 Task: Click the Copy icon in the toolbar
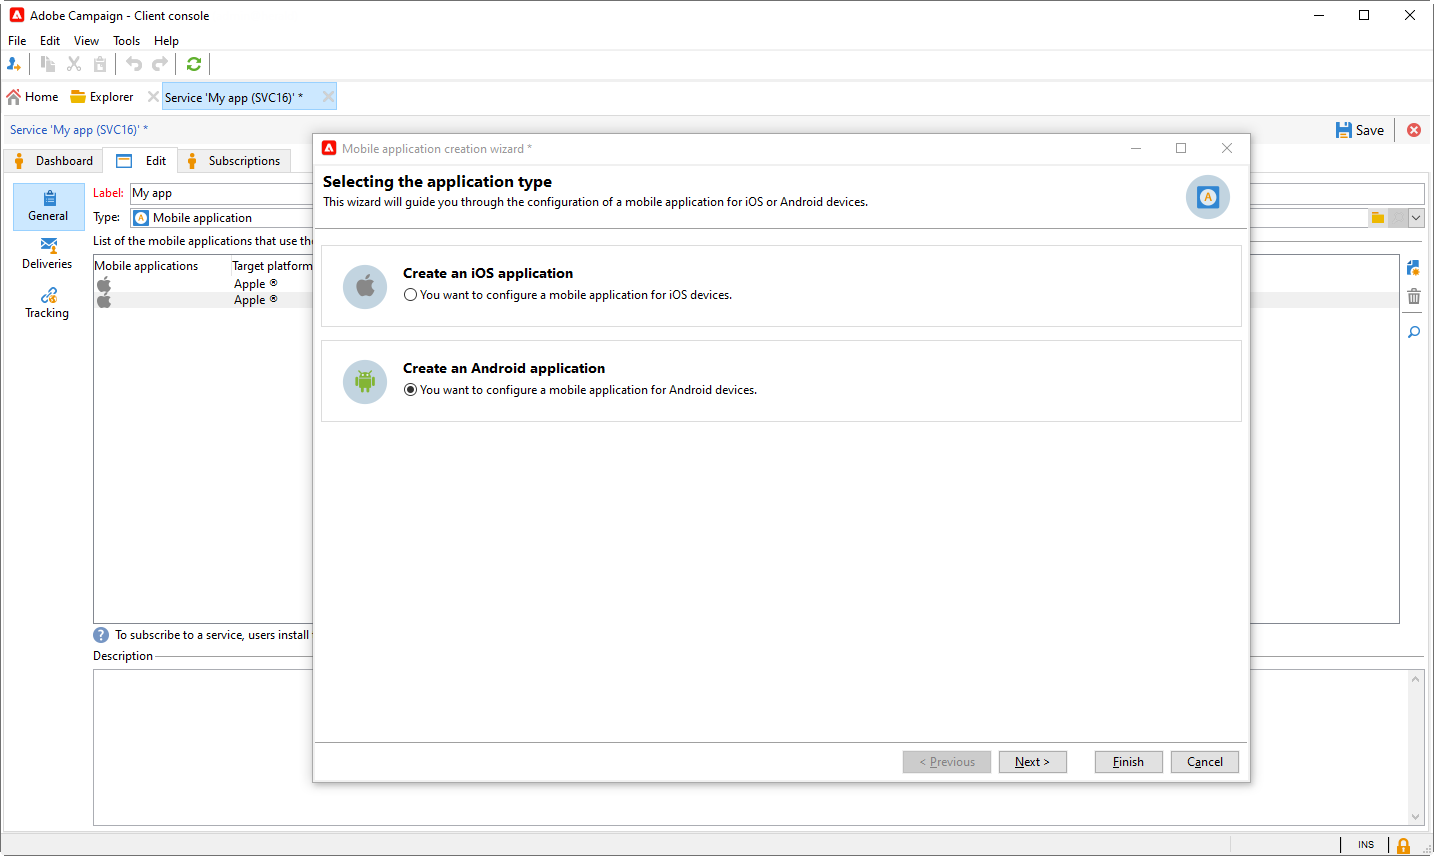47,64
